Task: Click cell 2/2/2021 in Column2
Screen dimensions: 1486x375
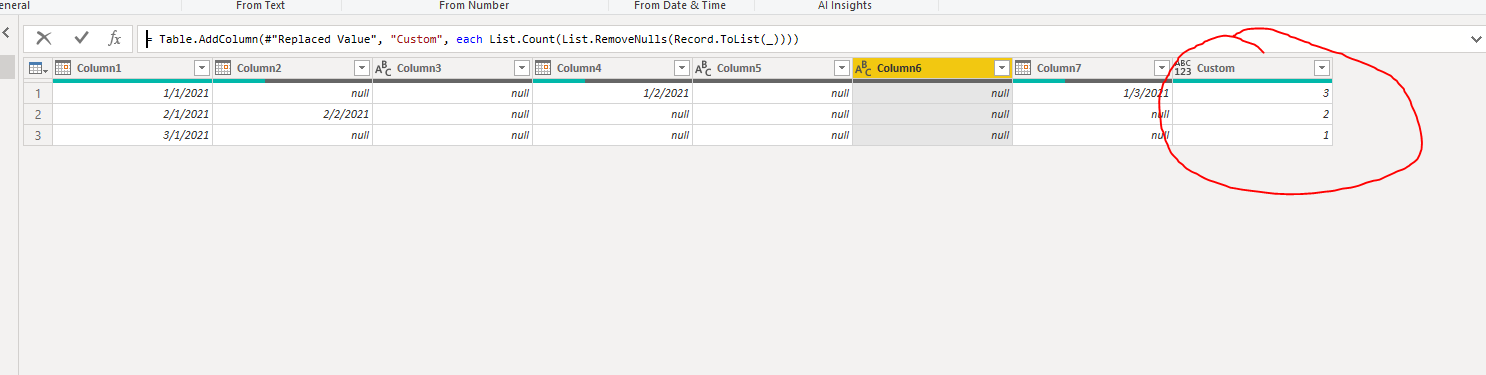Action: coord(292,114)
